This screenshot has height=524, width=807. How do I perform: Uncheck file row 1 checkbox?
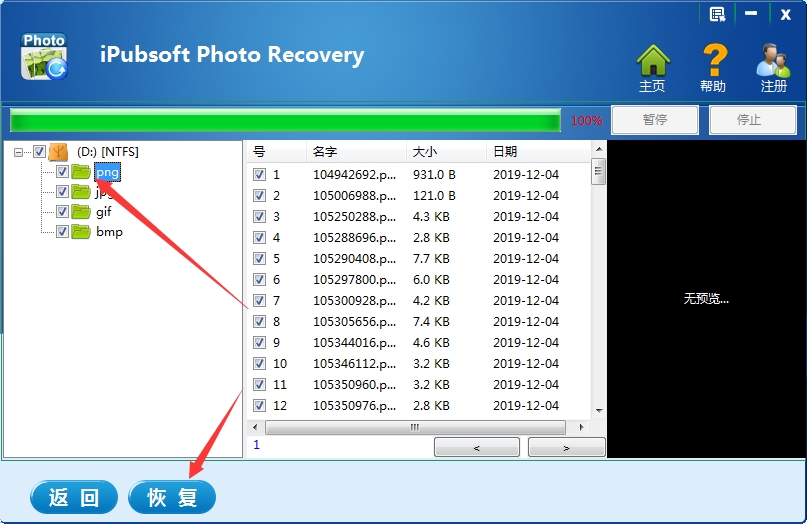[x=259, y=174]
